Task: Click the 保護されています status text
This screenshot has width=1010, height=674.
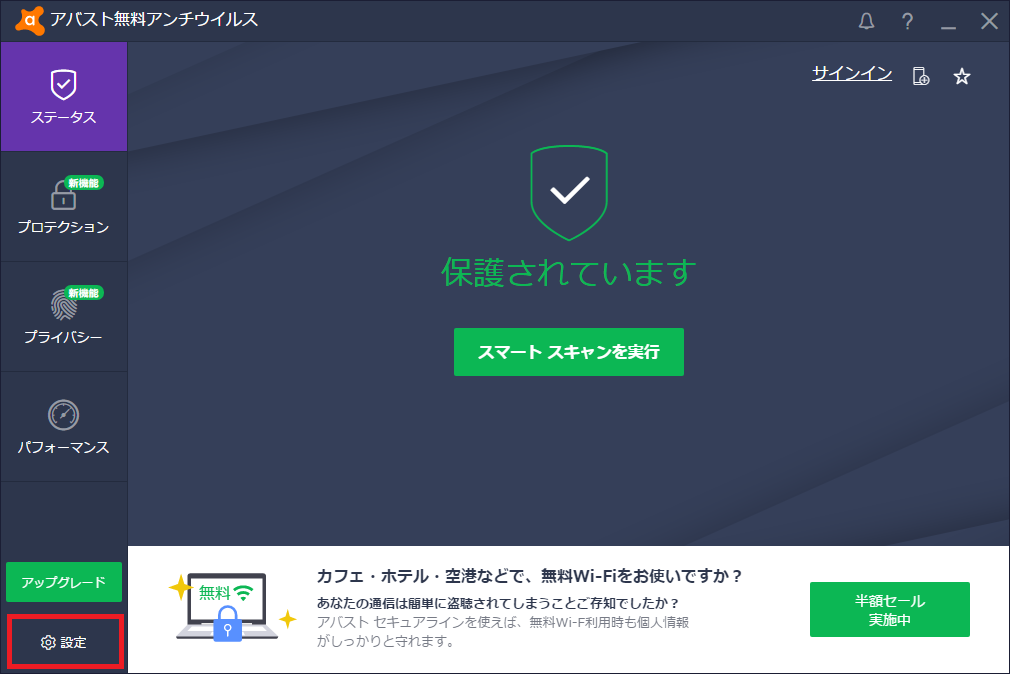Action: click(x=569, y=273)
